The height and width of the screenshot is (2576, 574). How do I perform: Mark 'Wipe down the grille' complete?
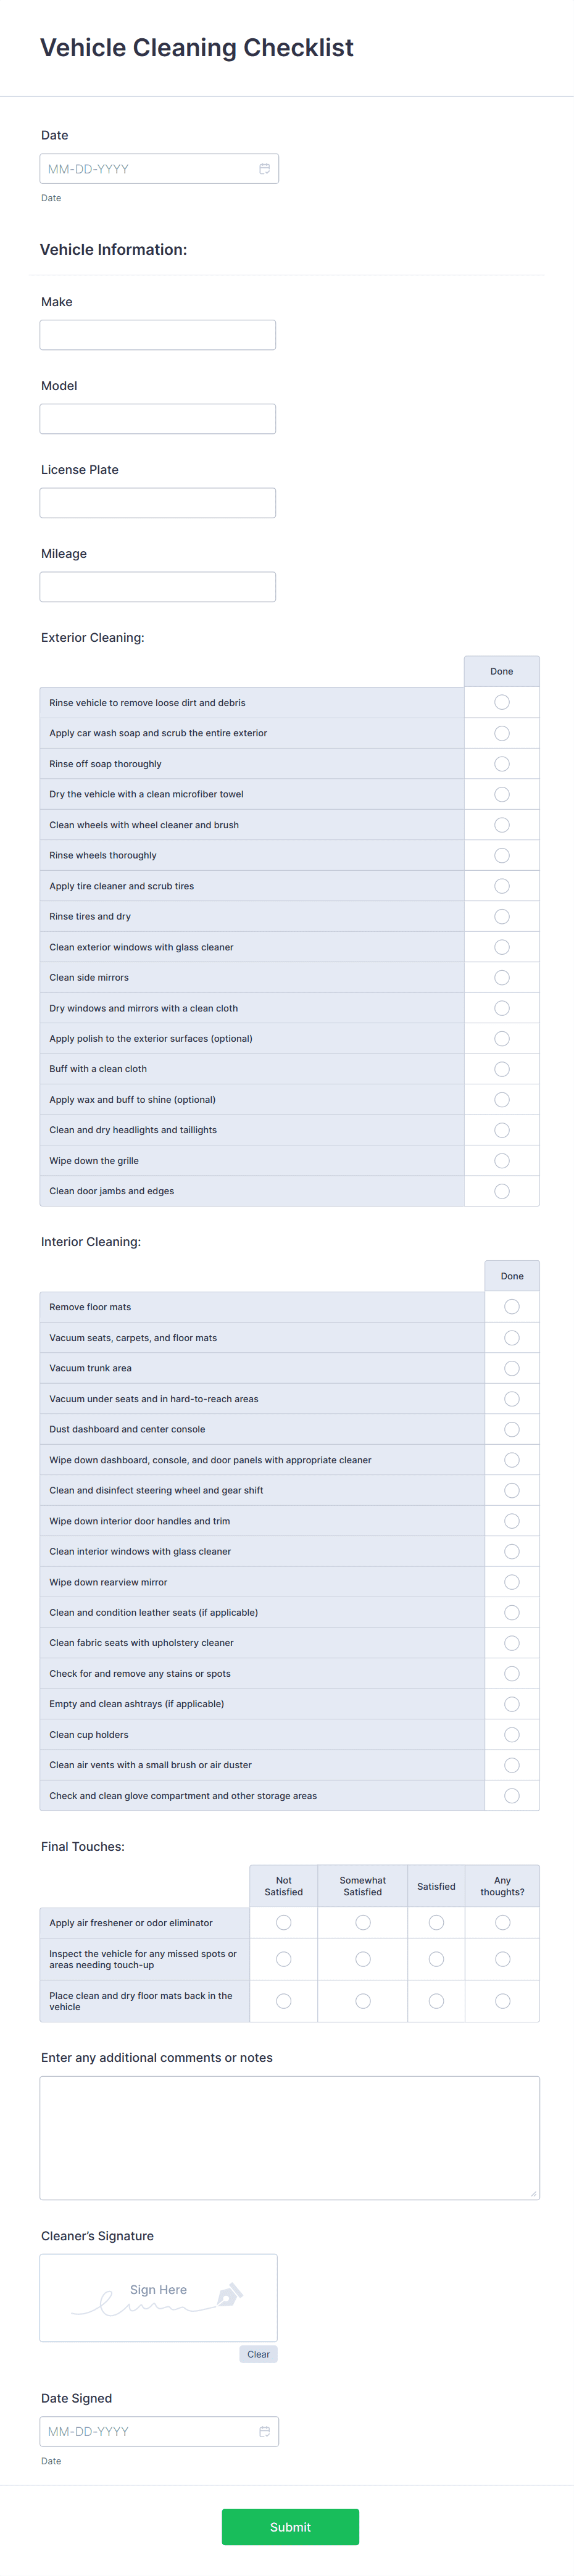(x=501, y=1160)
